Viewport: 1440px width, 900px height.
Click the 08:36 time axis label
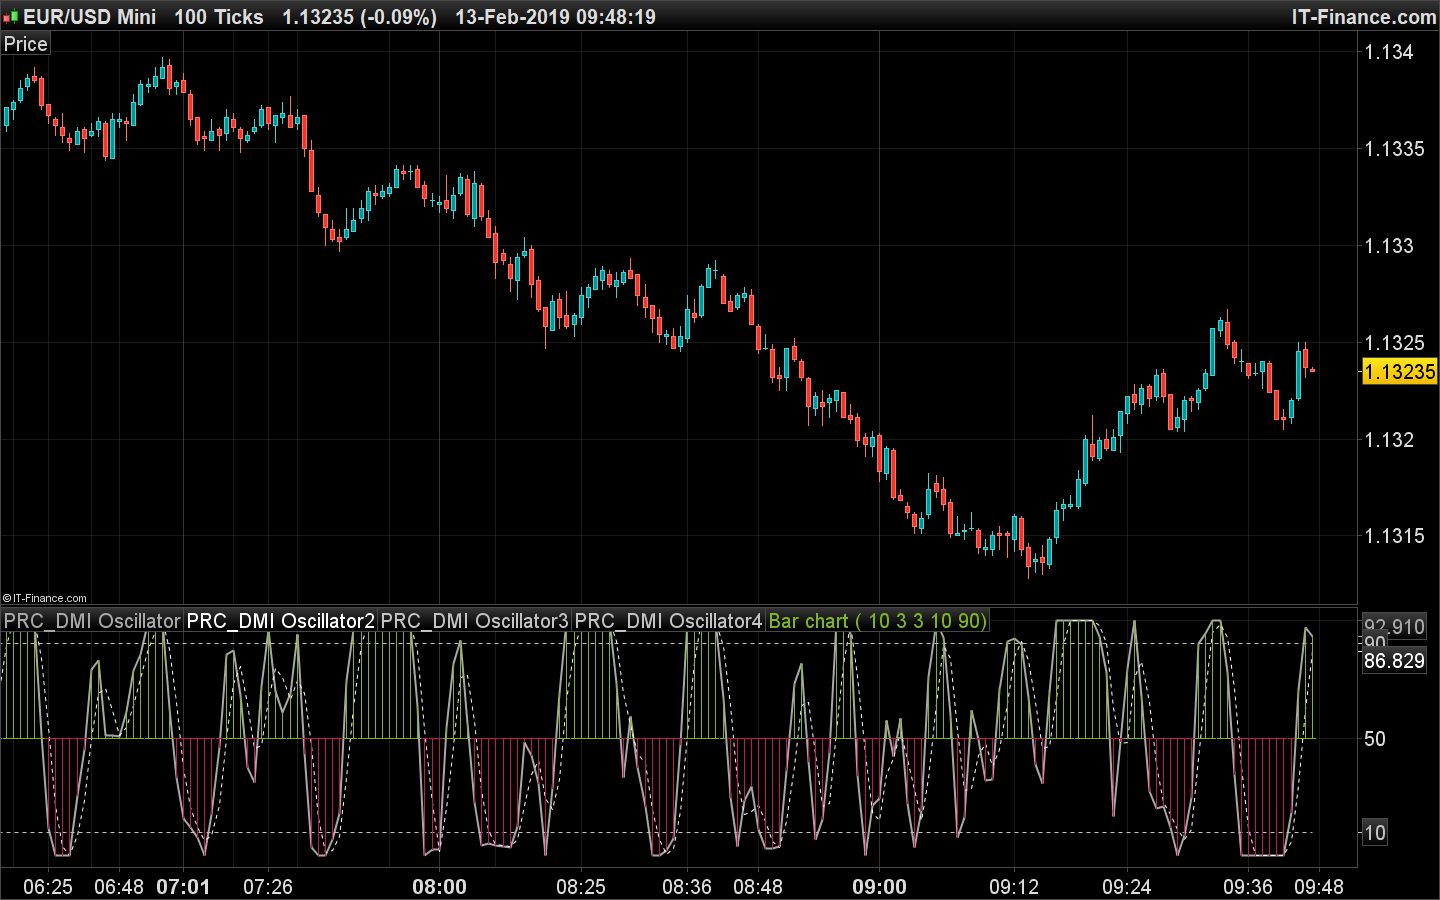[687, 887]
